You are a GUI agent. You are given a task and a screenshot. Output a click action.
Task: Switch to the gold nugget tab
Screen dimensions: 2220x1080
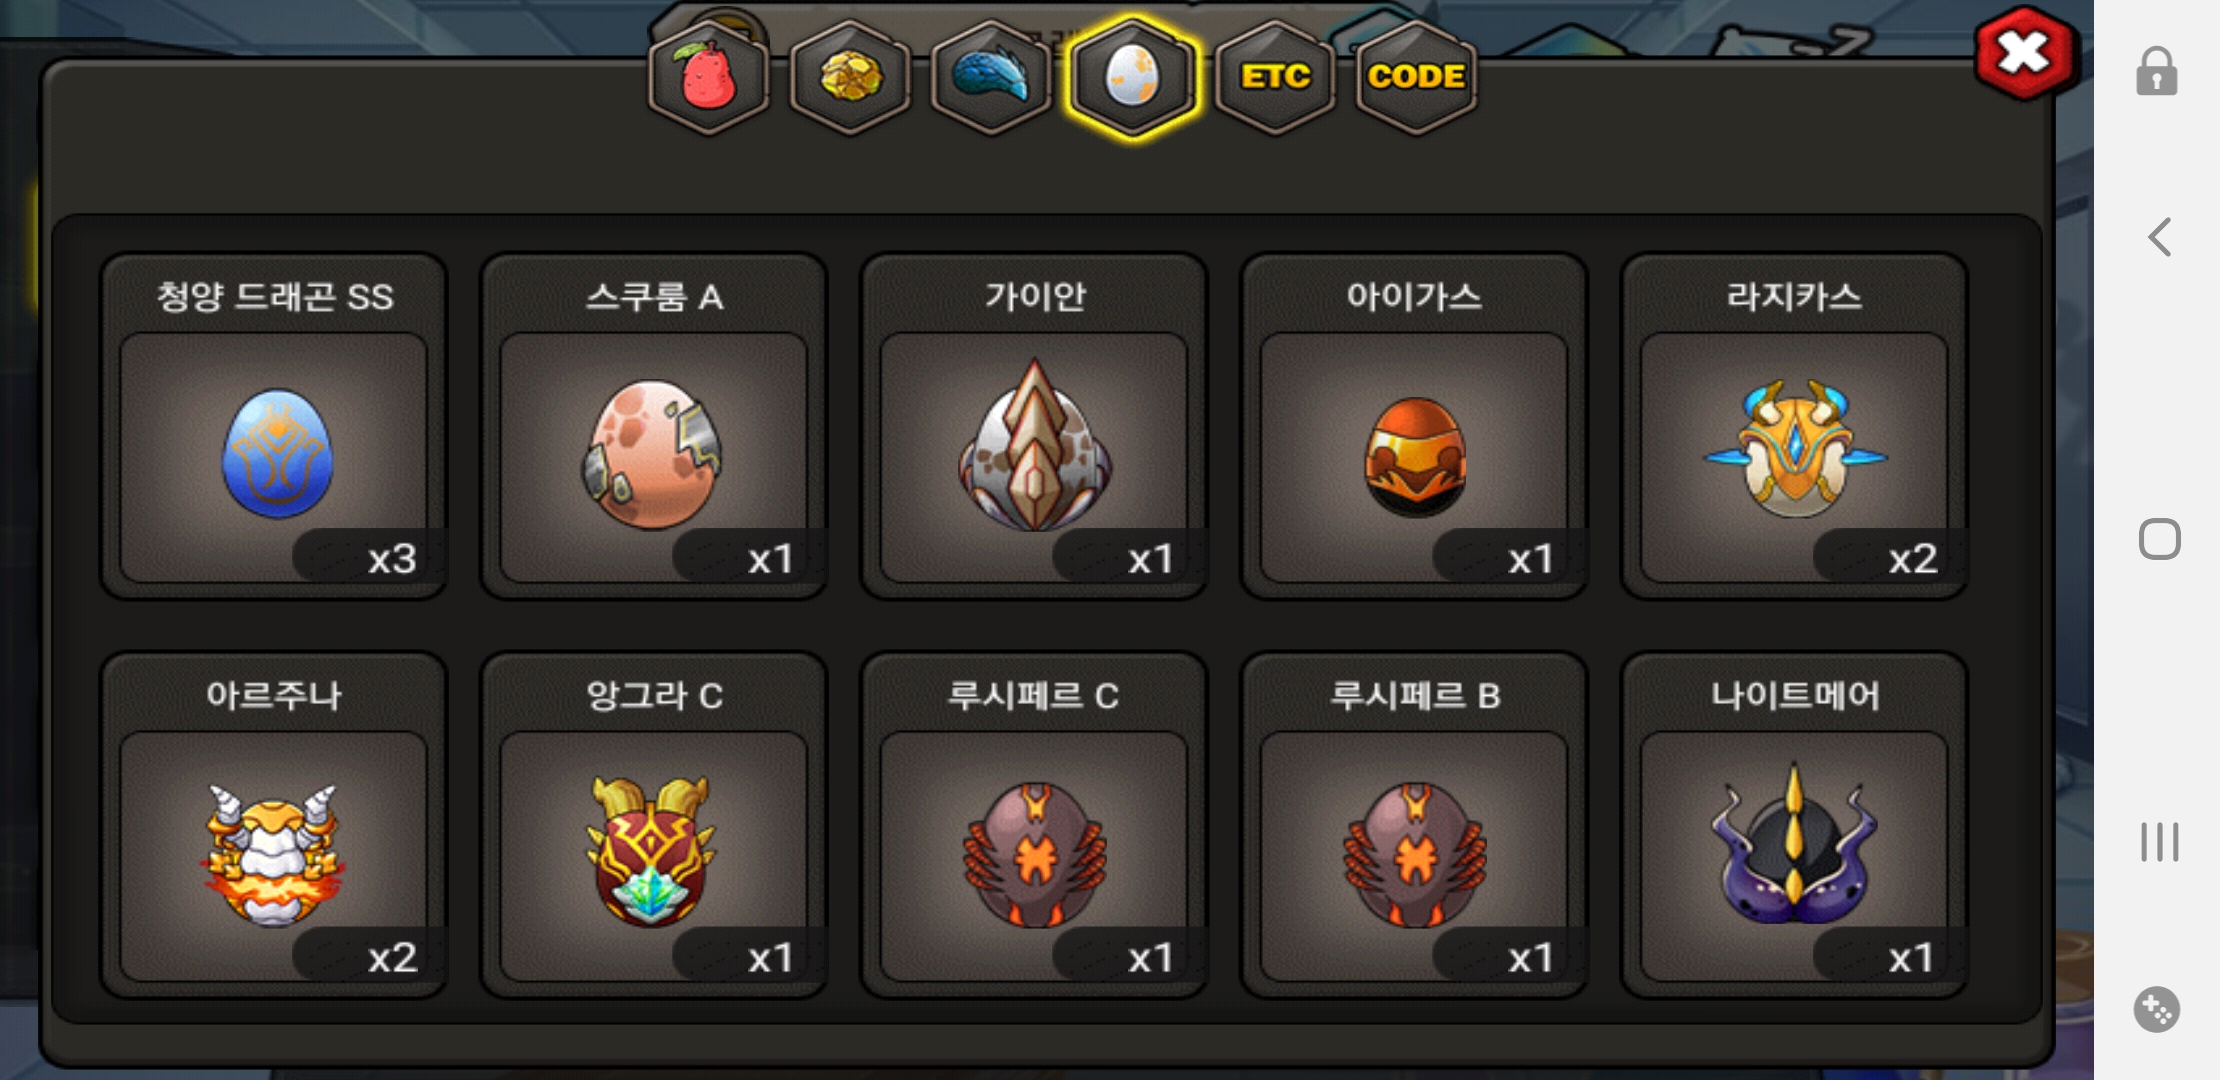850,77
